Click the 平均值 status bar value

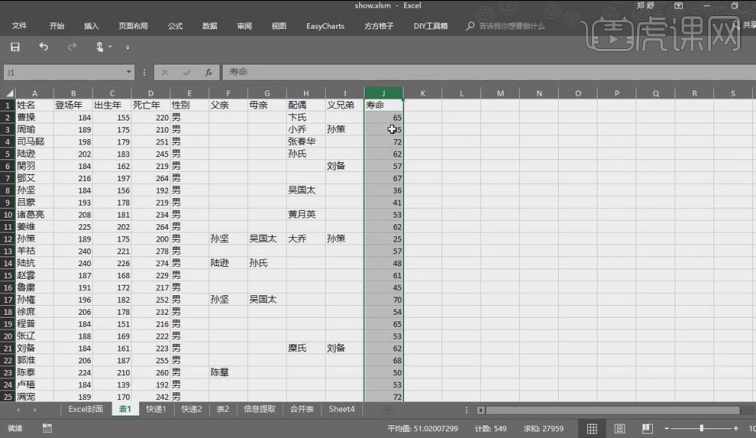click(x=423, y=428)
